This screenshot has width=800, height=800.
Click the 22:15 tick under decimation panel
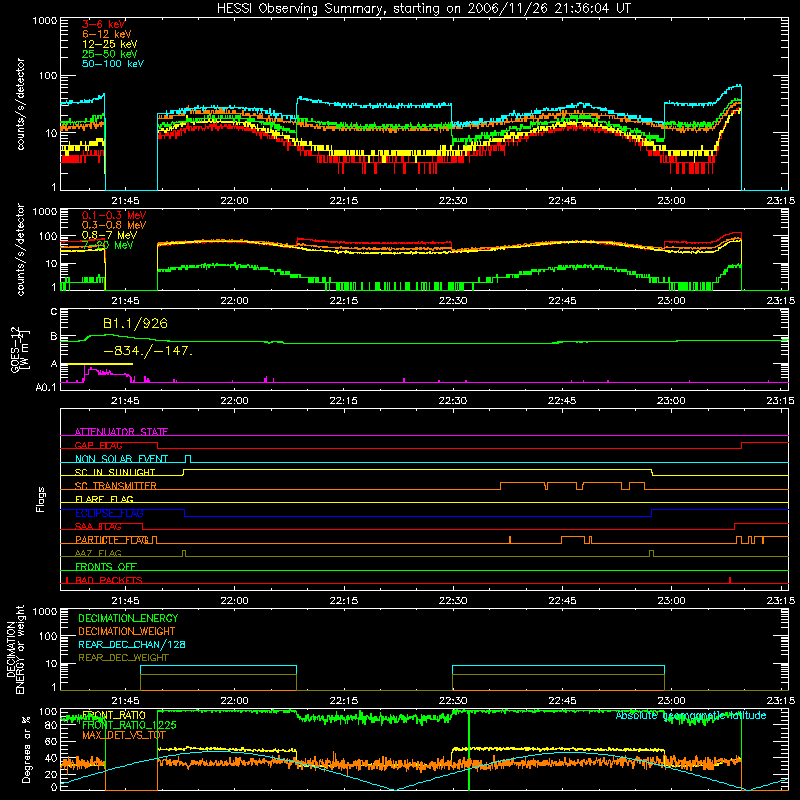[343, 701]
